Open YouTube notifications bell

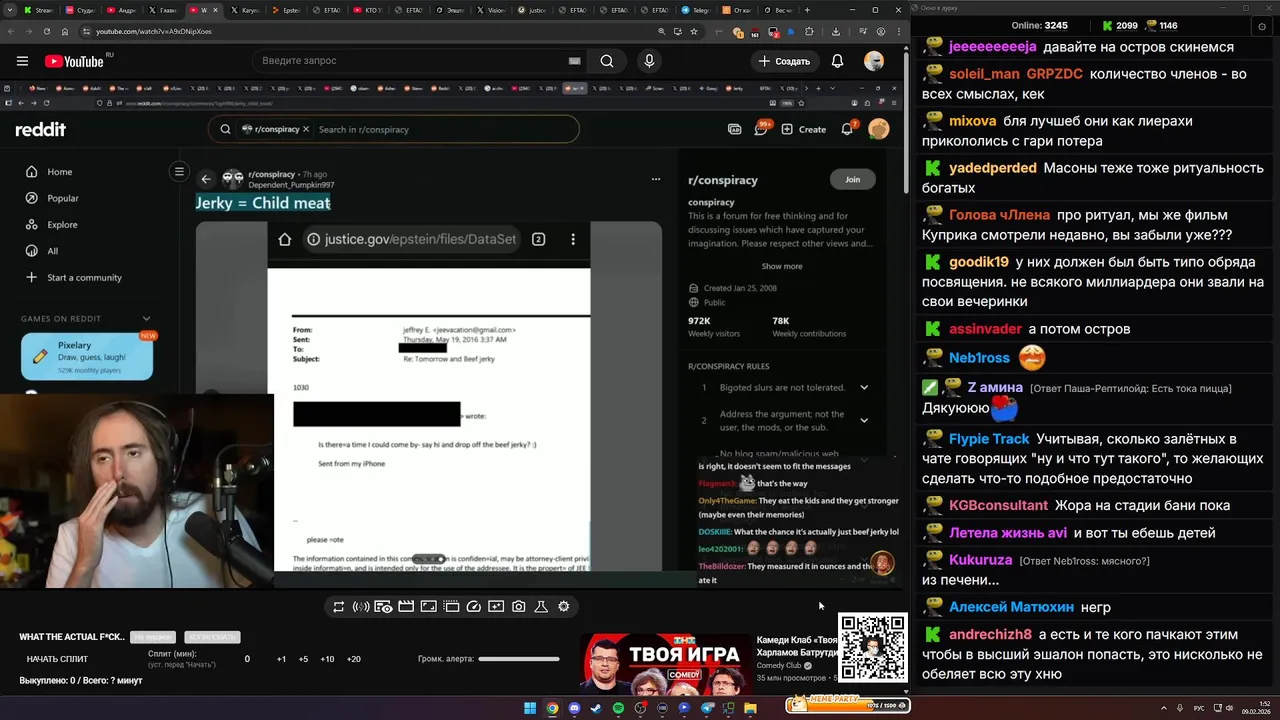(837, 61)
